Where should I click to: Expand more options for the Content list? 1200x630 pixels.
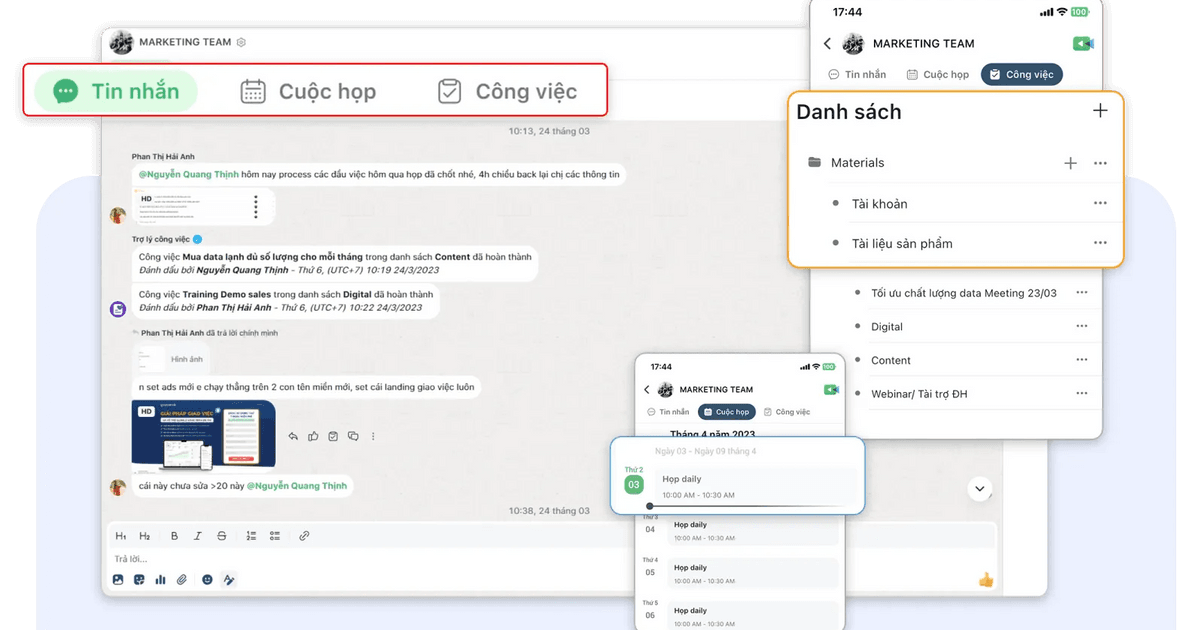(1081, 359)
